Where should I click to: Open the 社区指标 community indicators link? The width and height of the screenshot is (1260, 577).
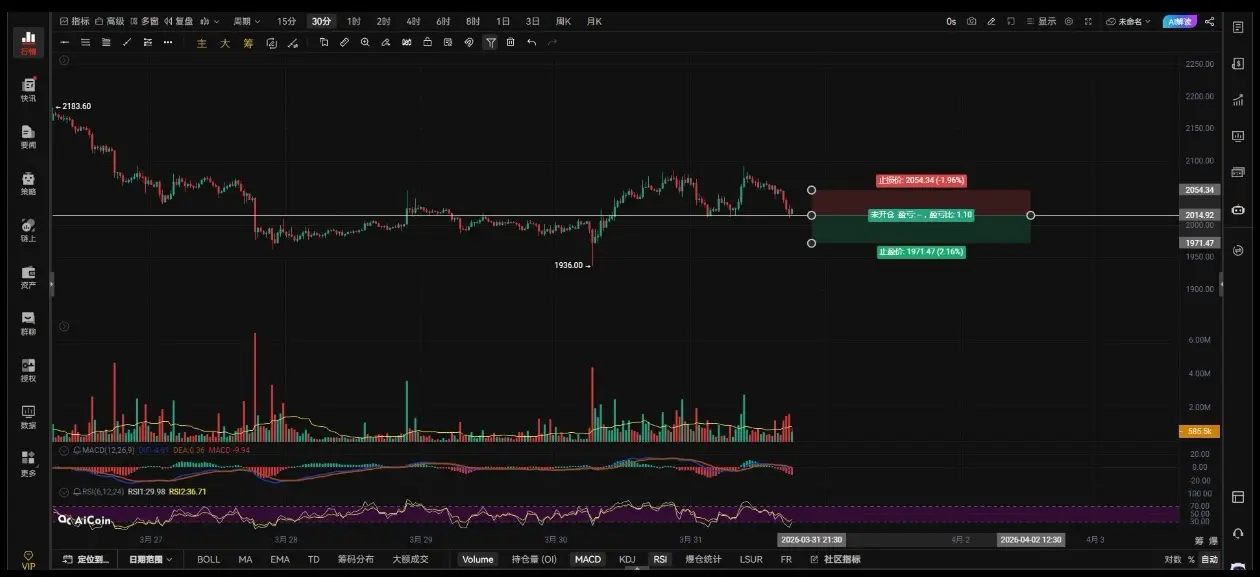(834, 559)
